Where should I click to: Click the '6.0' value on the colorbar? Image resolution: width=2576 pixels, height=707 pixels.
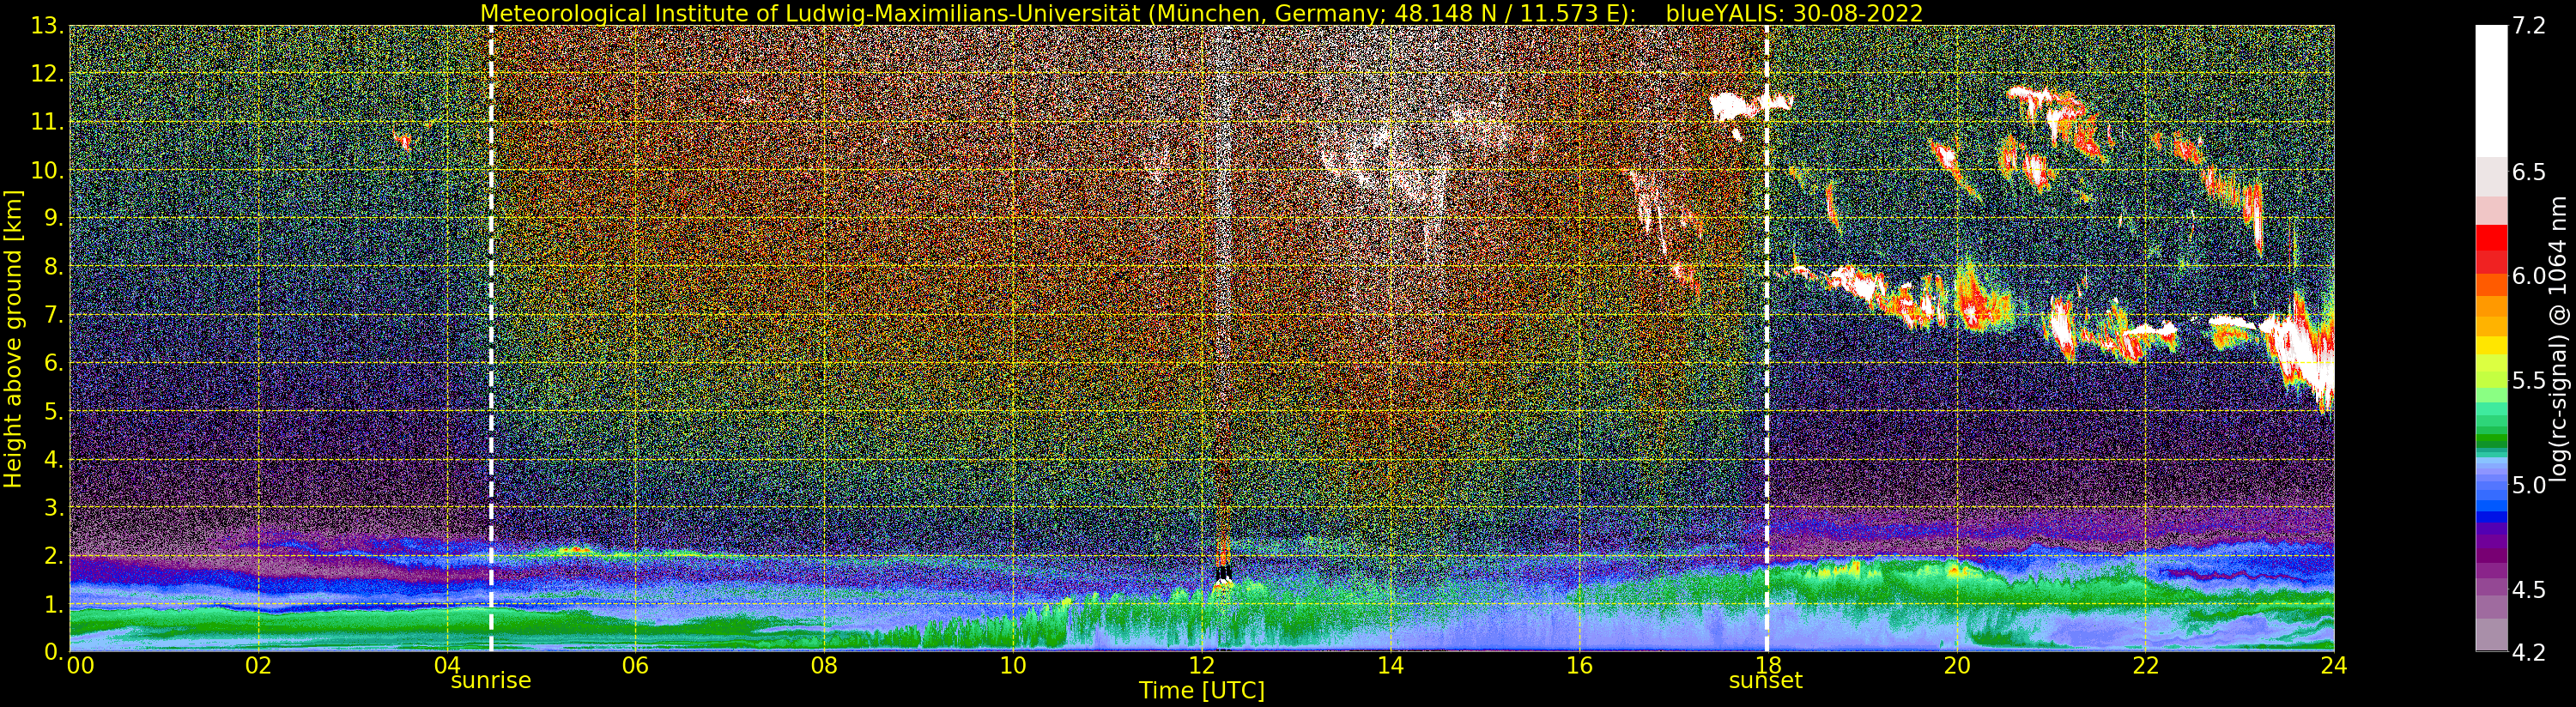(2528, 276)
